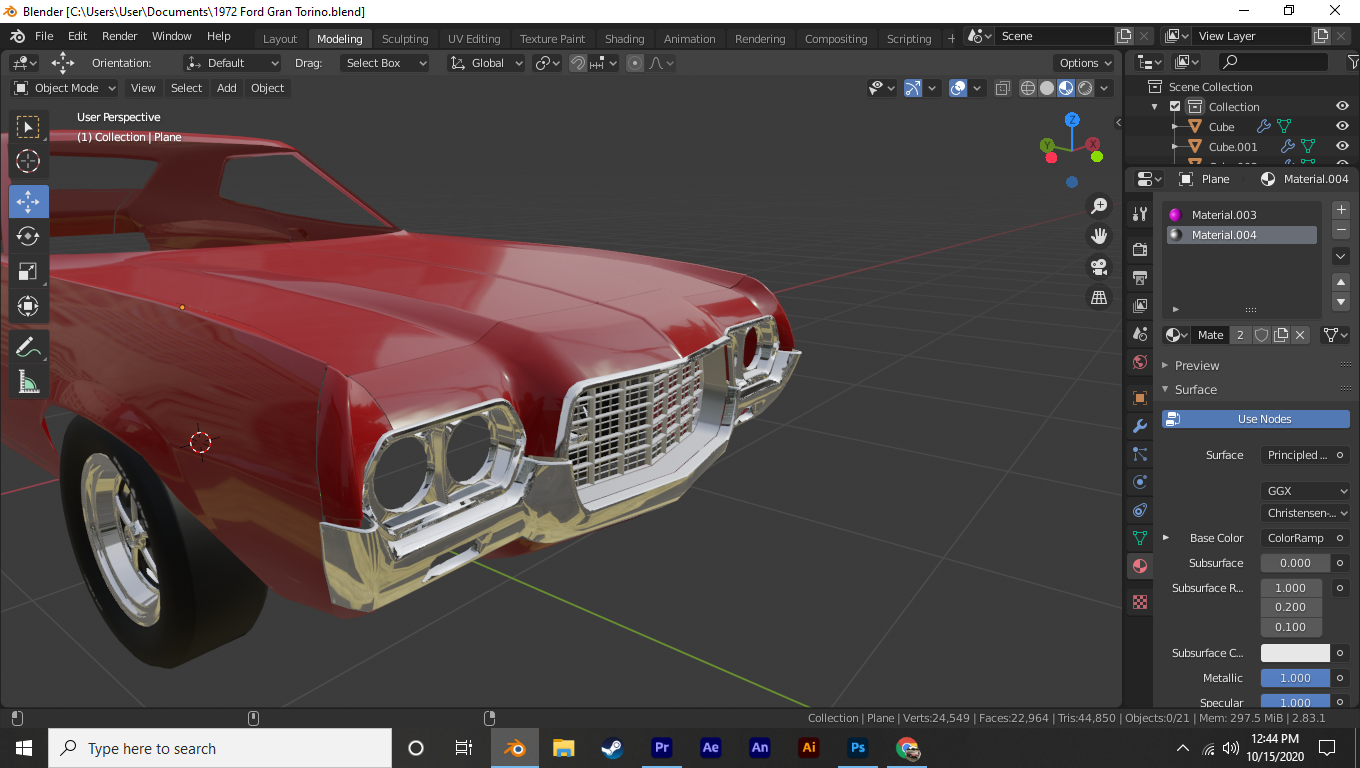Open the Scene properties tab

(x=1139, y=333)
